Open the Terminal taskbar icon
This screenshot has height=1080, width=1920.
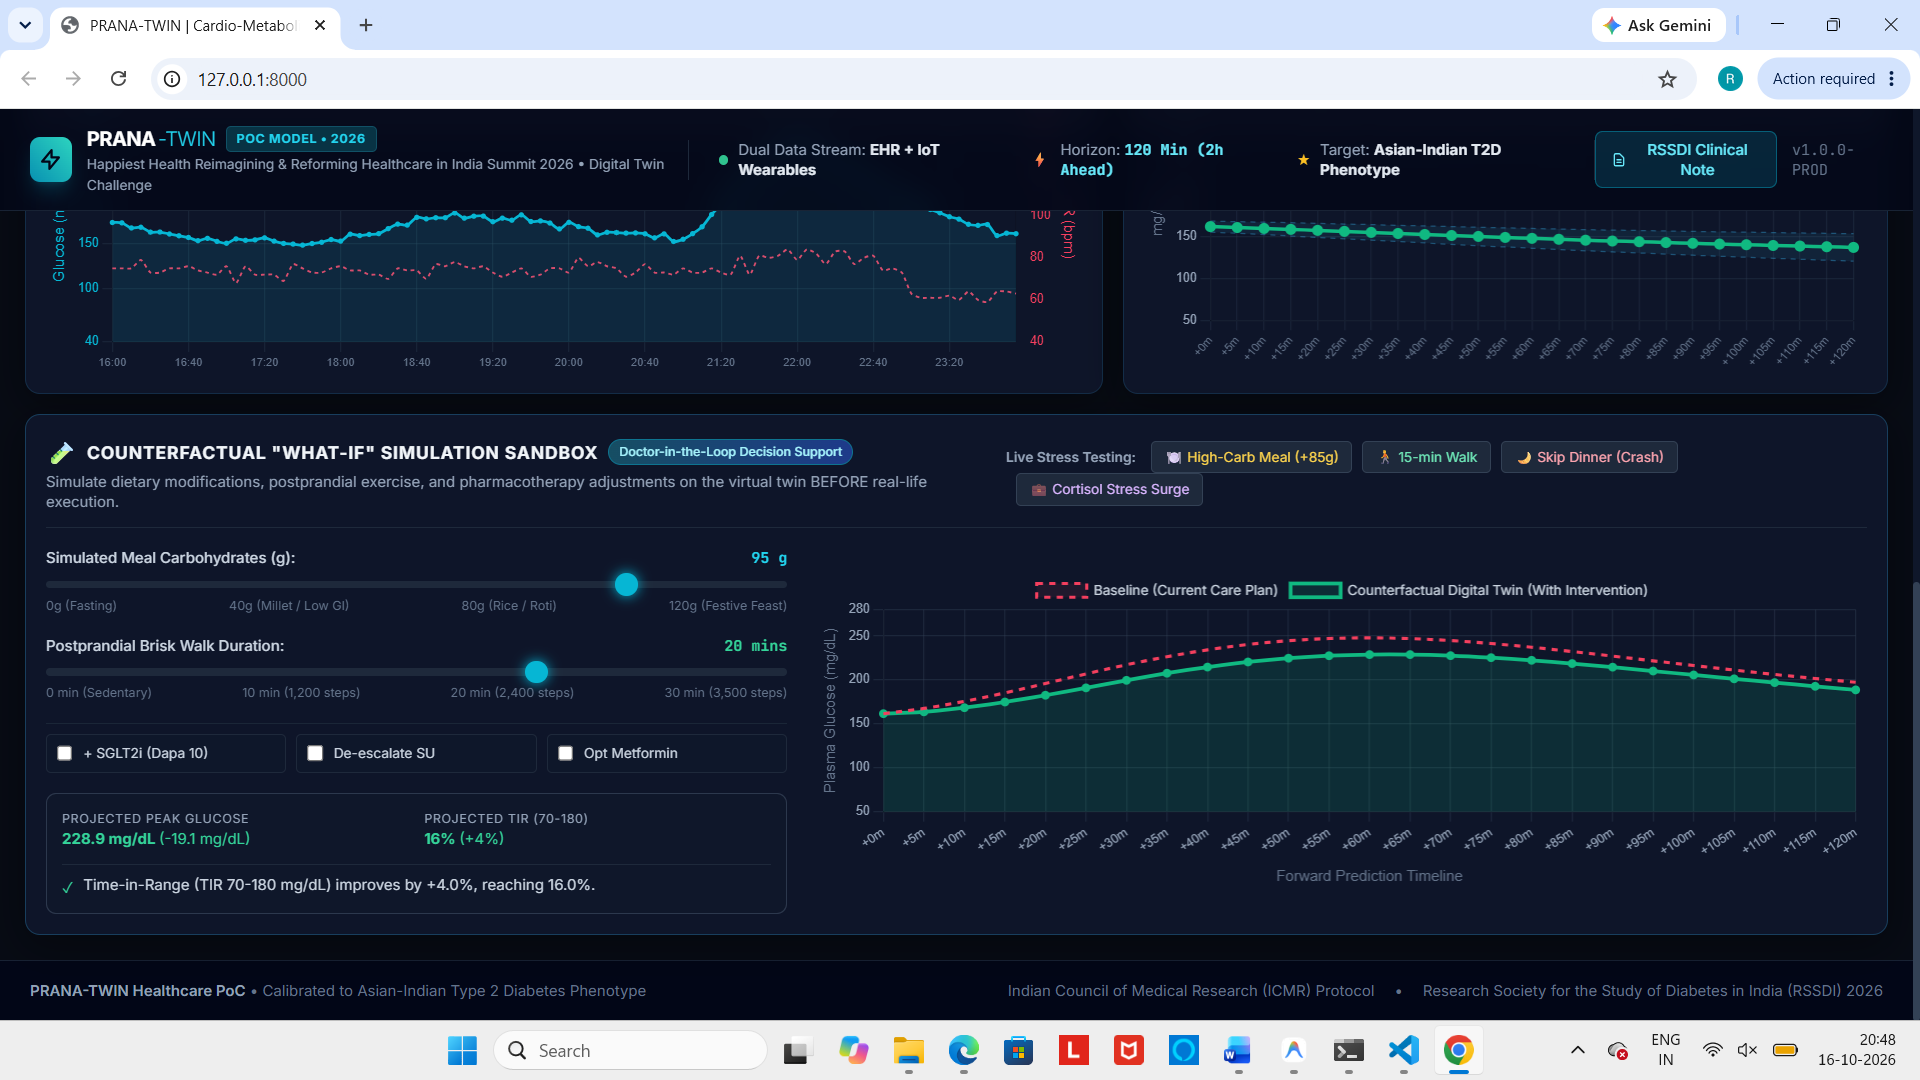pos(1348,1050)
